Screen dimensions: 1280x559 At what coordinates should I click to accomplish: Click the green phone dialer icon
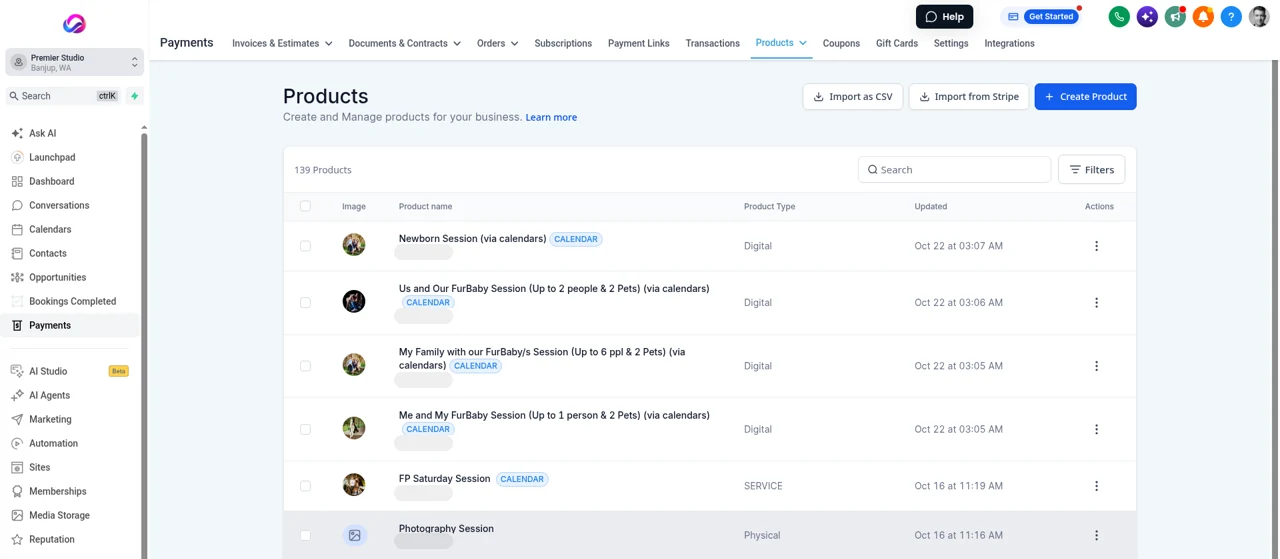coord(1119,17)
